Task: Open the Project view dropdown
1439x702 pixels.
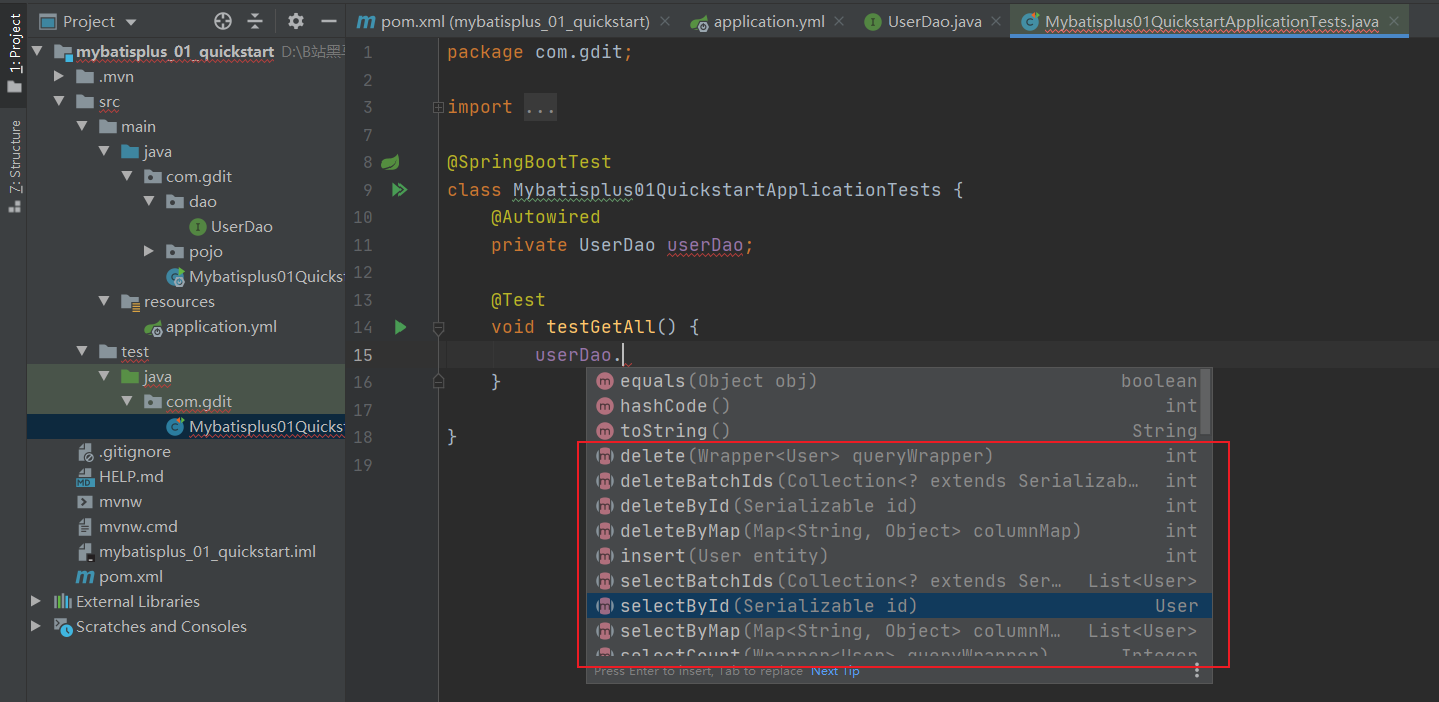Action: click(132, 22)
